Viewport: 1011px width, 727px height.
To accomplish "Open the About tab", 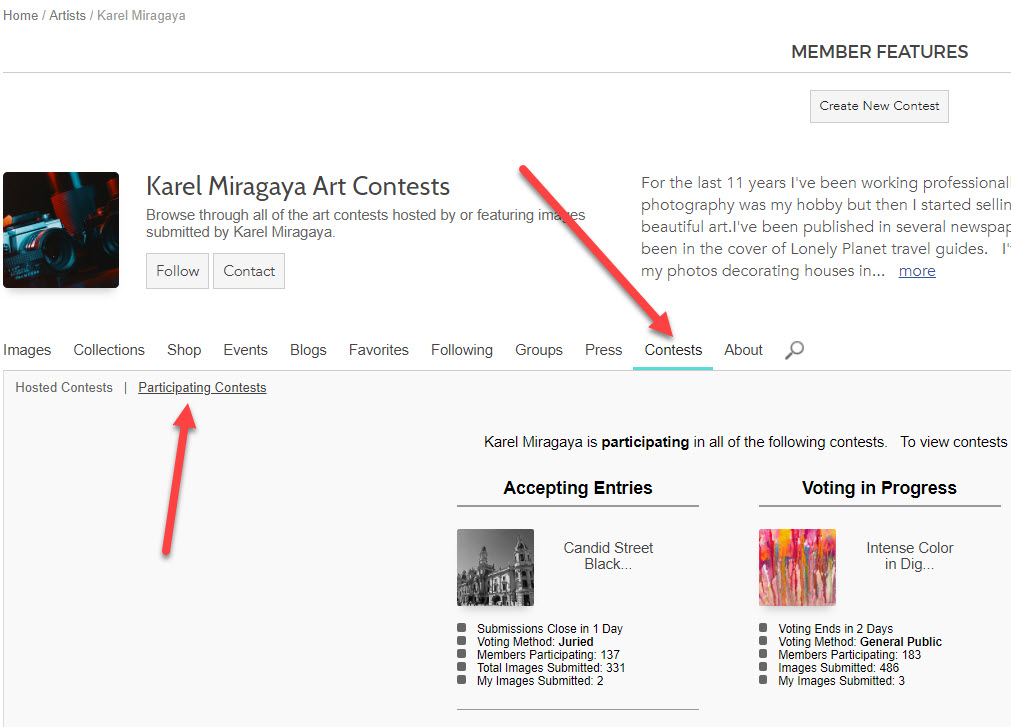I will click(x=743, y=350).
